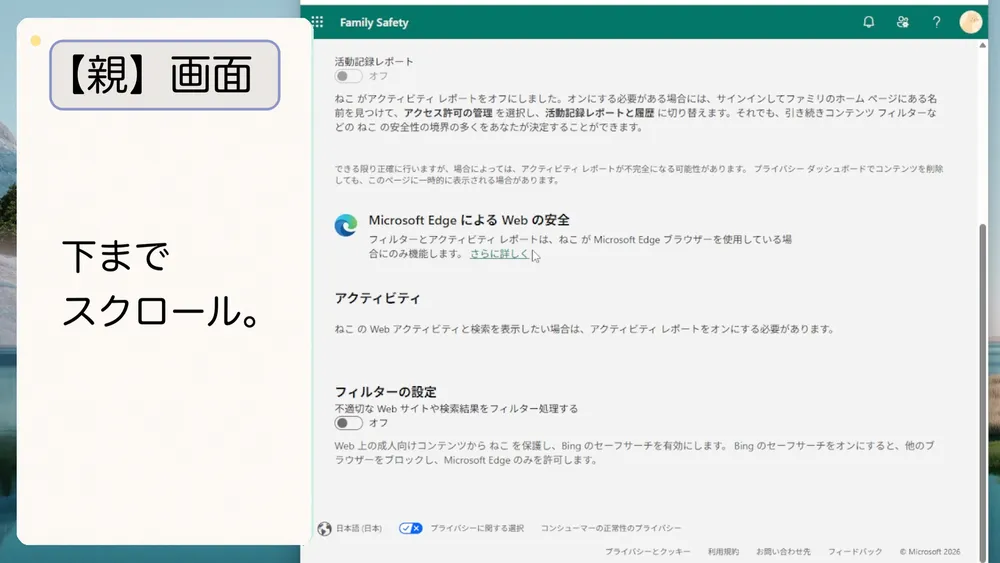Enable the inappropriate websites filter switch

pos(348,423)
